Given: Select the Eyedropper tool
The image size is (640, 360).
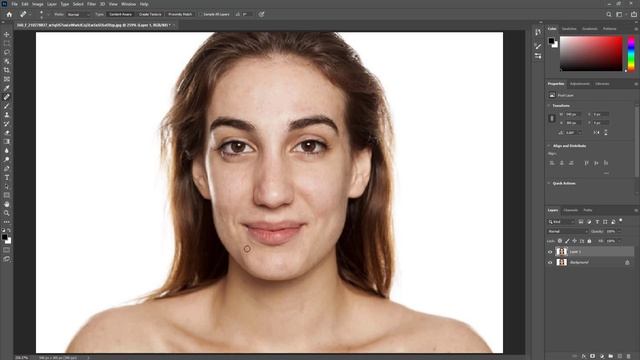Looking at the screenshot, I should [7, 88].
